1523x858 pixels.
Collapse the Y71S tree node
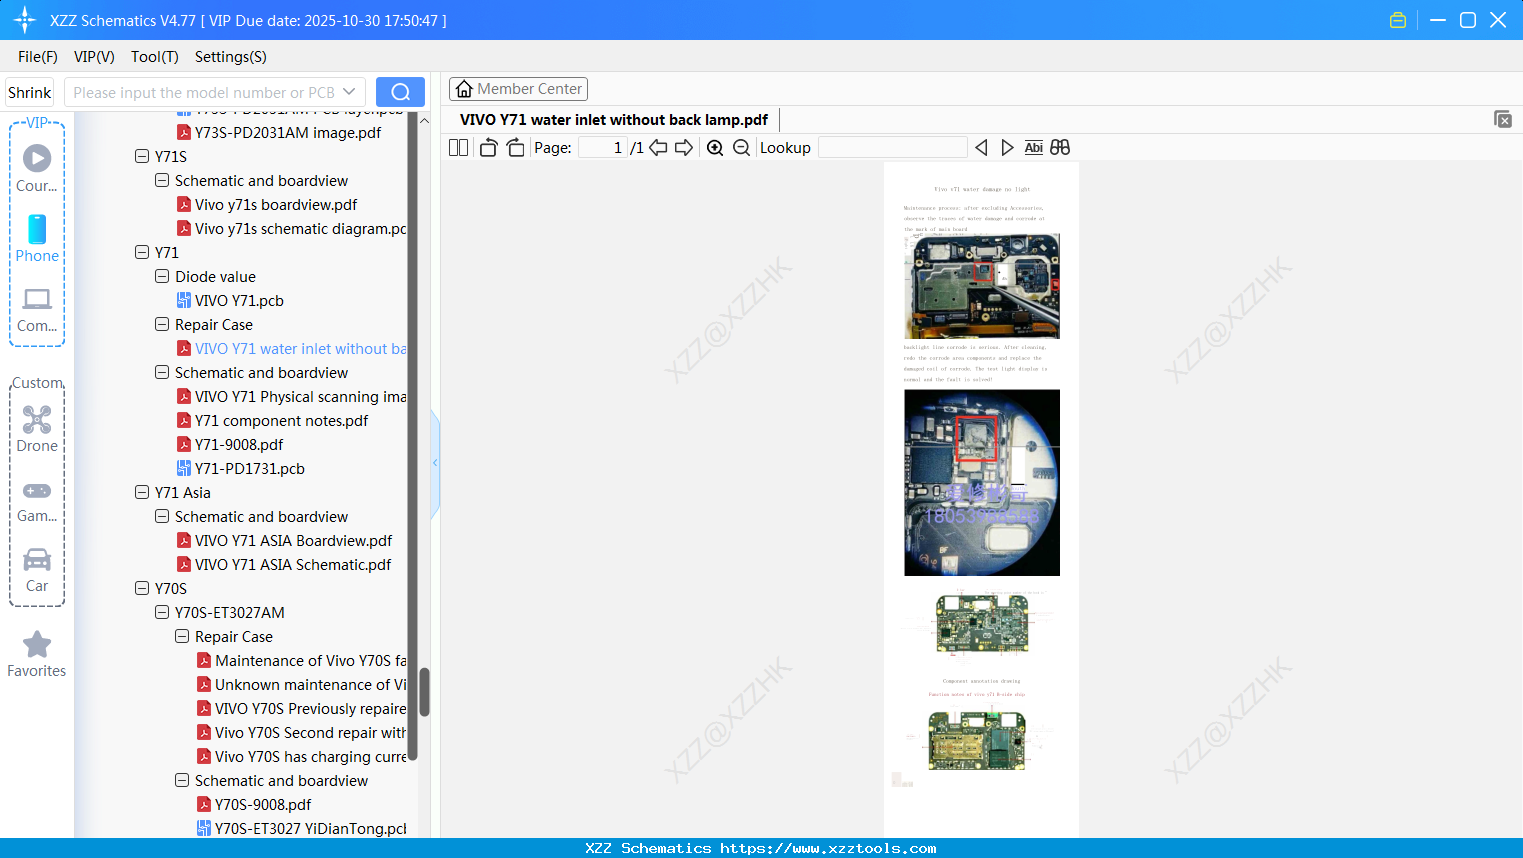(x=142, y=156)
